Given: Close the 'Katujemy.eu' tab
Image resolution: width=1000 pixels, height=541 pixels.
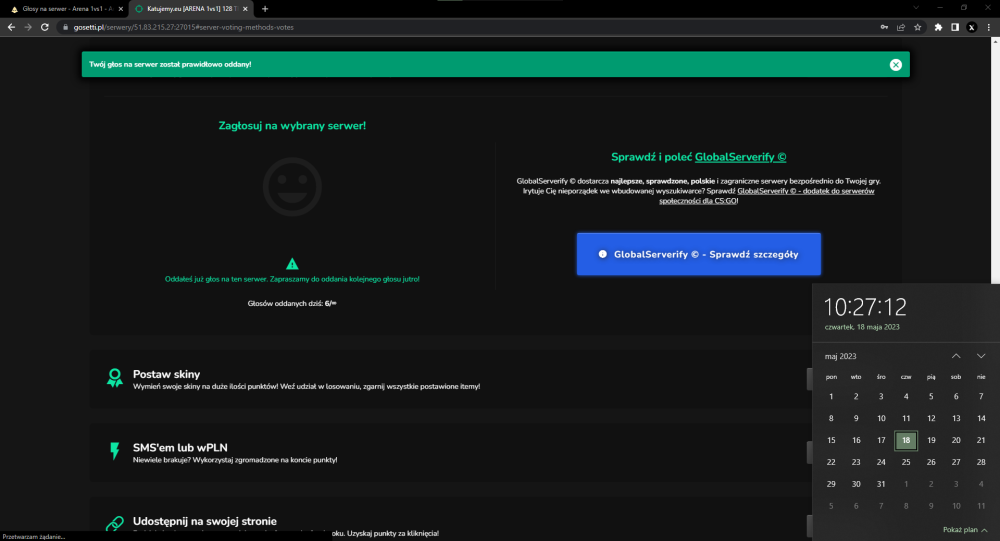Looking at the screenshot, I should (x=245, y=9).
